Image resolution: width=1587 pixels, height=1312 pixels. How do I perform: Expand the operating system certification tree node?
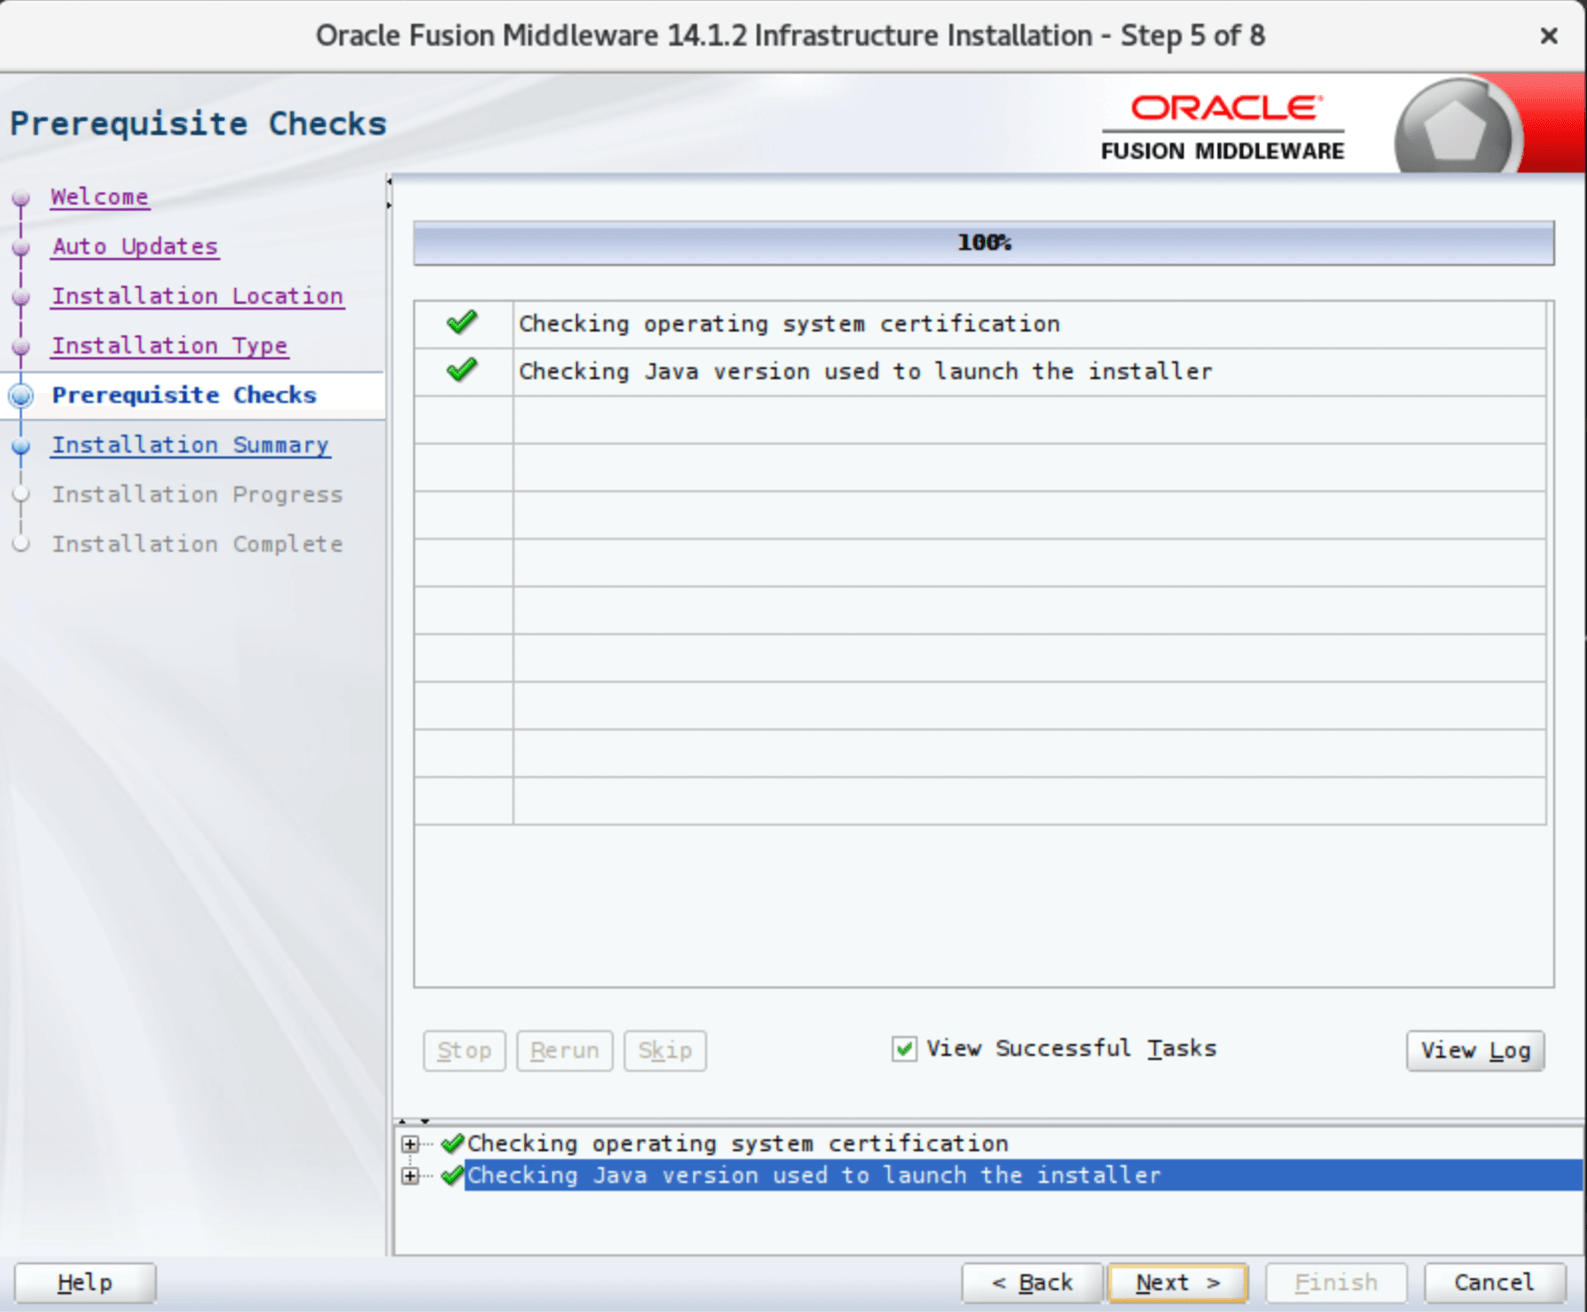coord(410,1143)
